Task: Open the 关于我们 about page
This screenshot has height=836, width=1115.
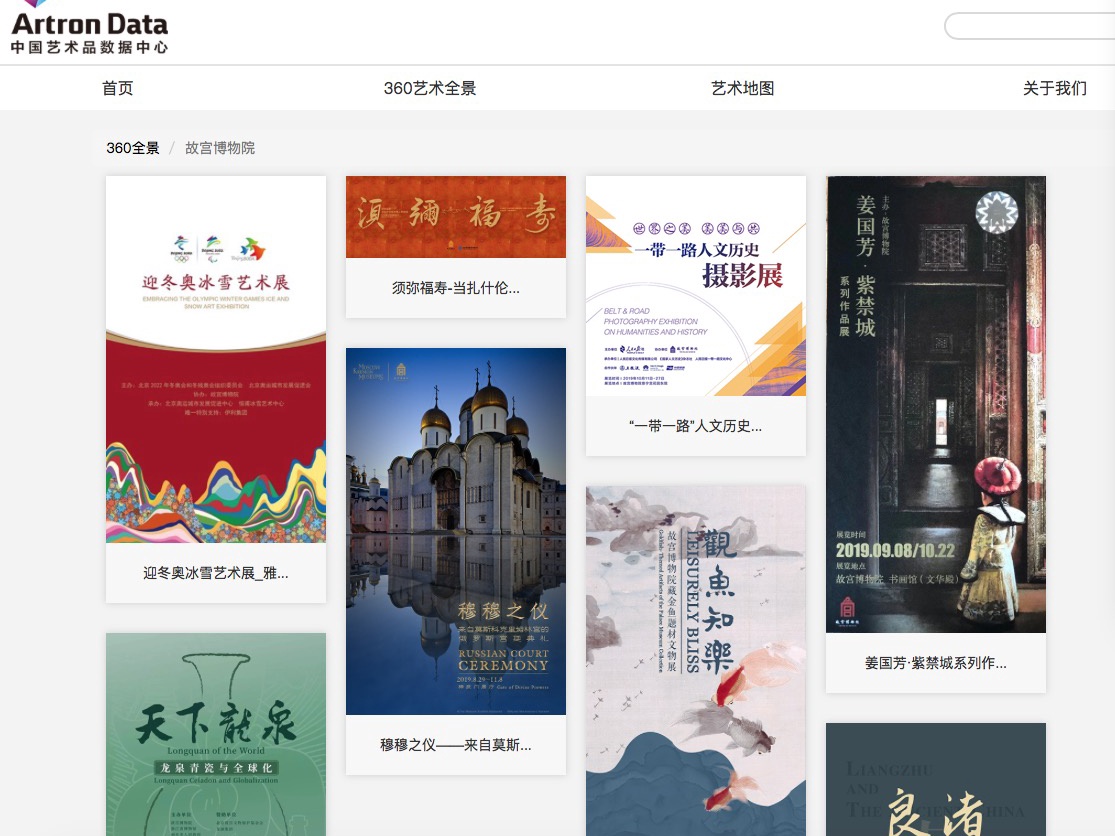Action: point(1054,88)
